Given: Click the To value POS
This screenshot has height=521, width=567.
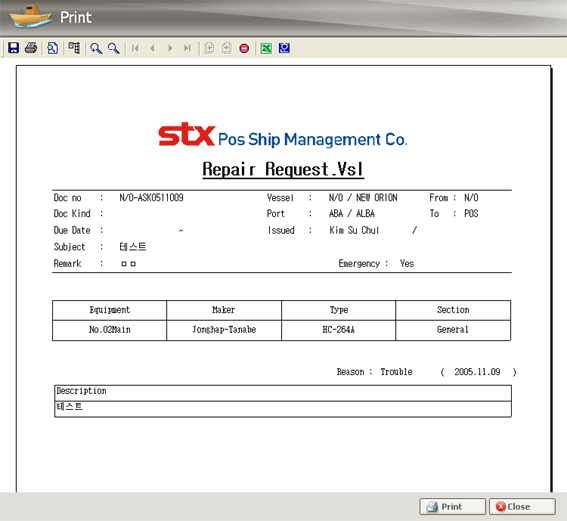Looking at the screenshot, I should (471, 213).
